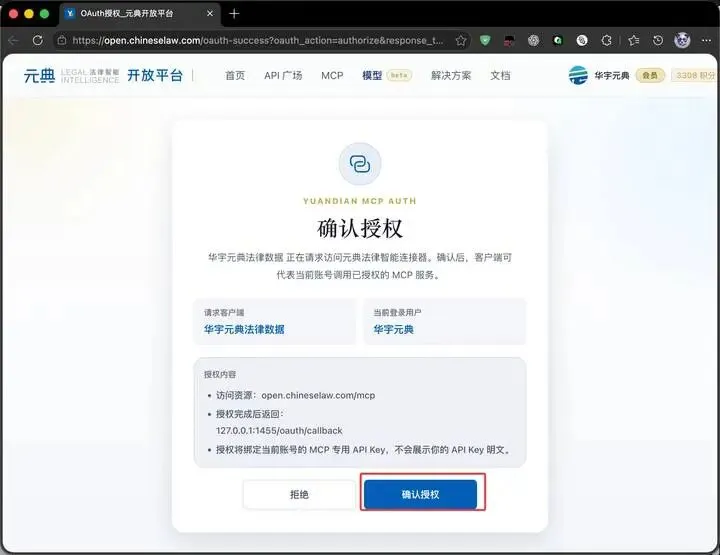The width and height of the screenshot is (720, 555).
Task: Click the 确认授权 heading text
Action: 360,228
